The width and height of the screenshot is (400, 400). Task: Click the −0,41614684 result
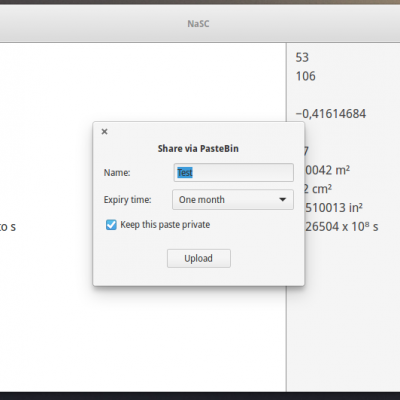(331, 114)
